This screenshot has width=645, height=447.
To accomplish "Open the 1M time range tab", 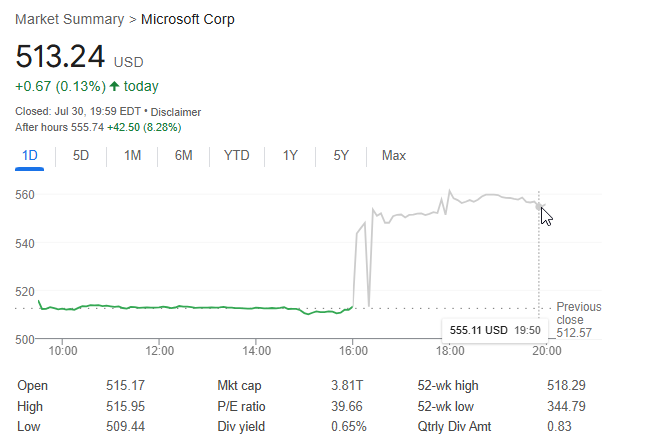I will tap(132, 156).
